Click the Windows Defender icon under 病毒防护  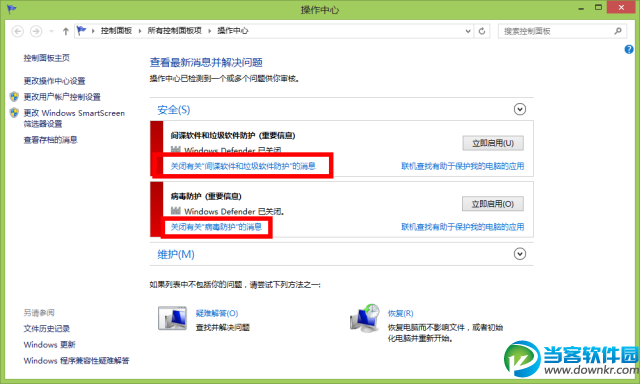pos(176,211)
